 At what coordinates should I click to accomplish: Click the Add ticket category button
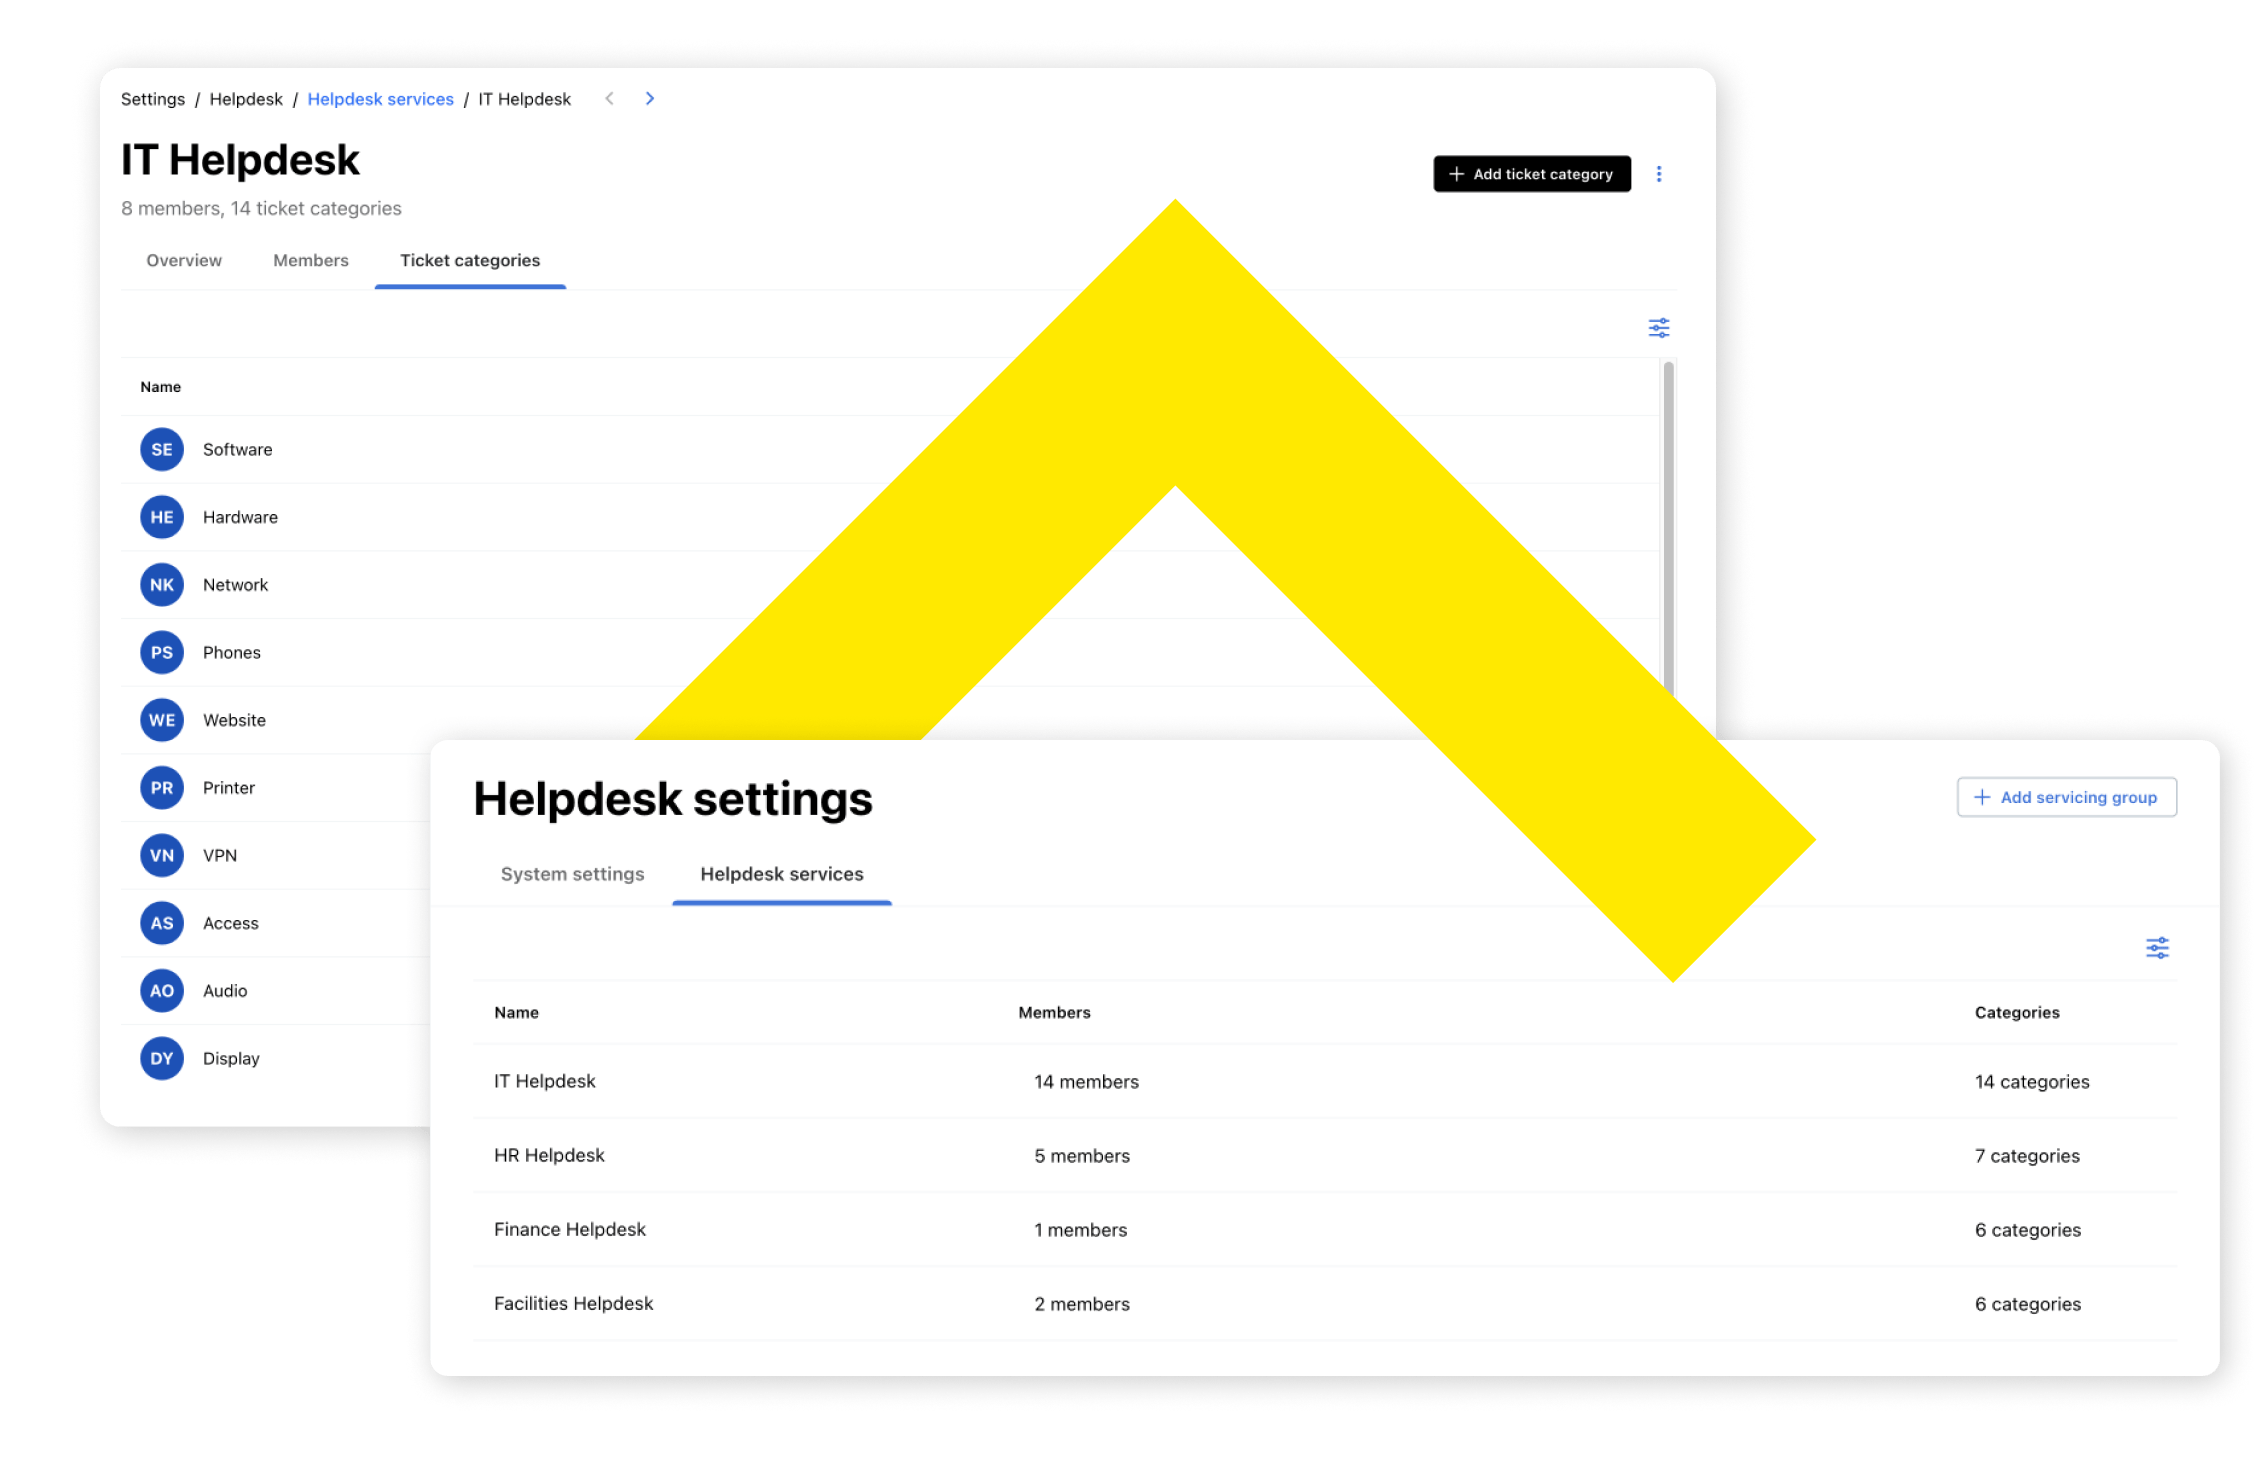click(x=1531, y=173)
